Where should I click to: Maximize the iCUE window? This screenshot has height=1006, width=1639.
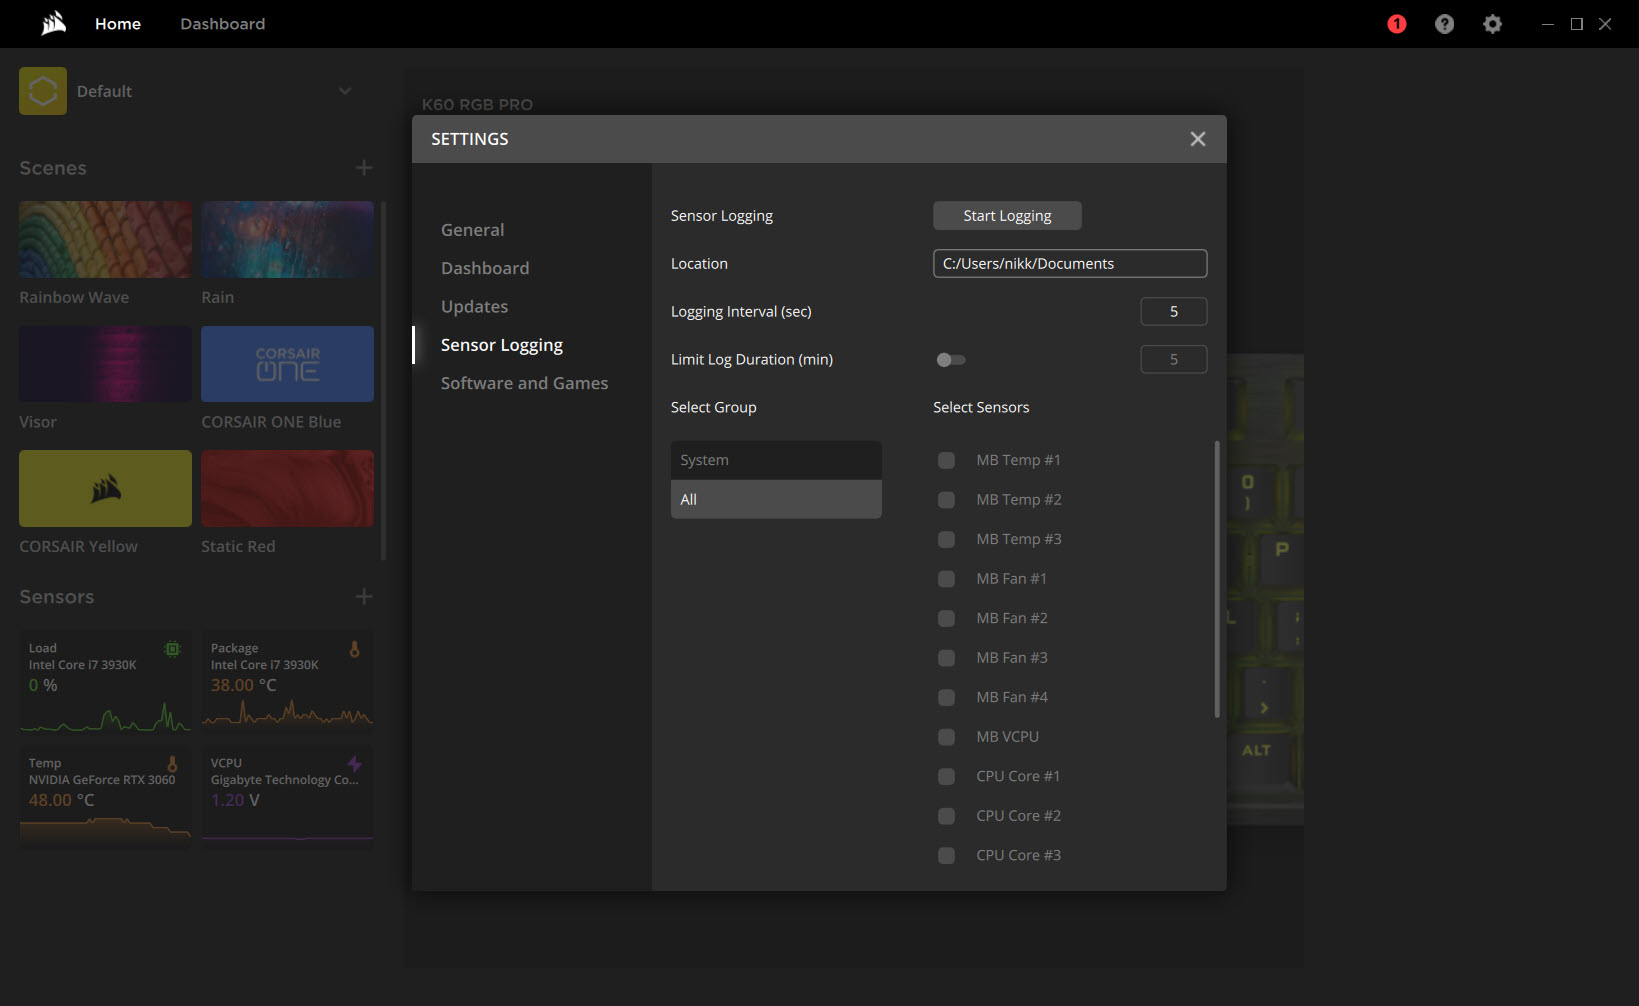[1577, 24]
